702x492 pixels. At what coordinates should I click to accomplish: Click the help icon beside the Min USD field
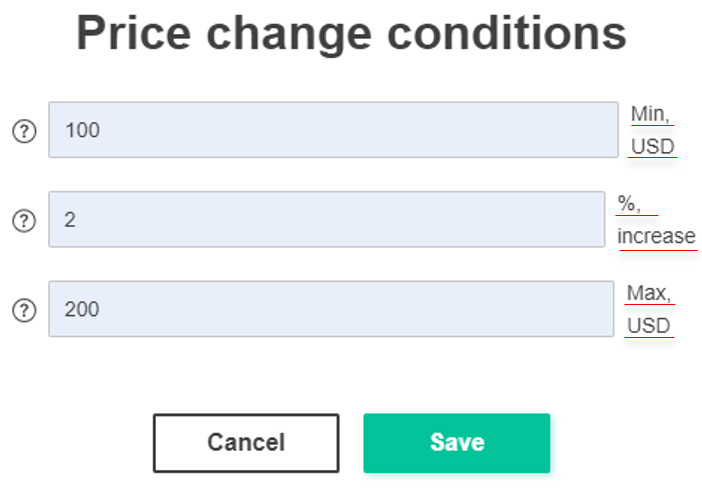coord(24,131)
